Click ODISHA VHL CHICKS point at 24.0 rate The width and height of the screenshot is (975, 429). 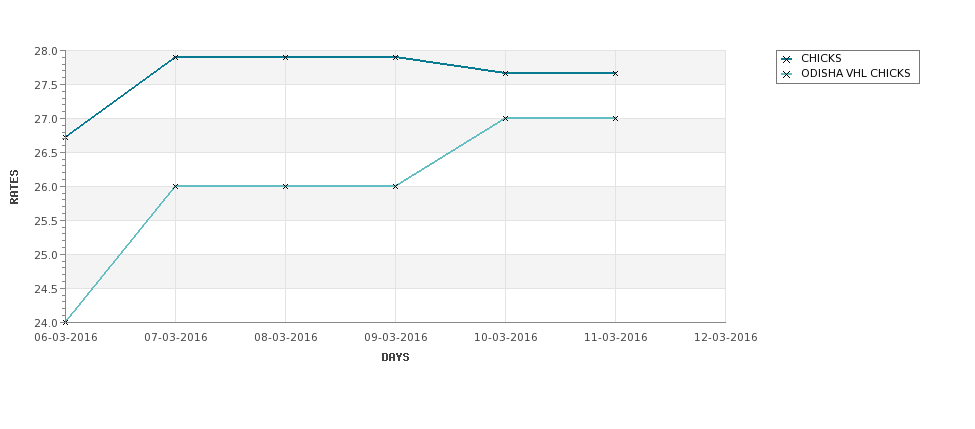65,322
